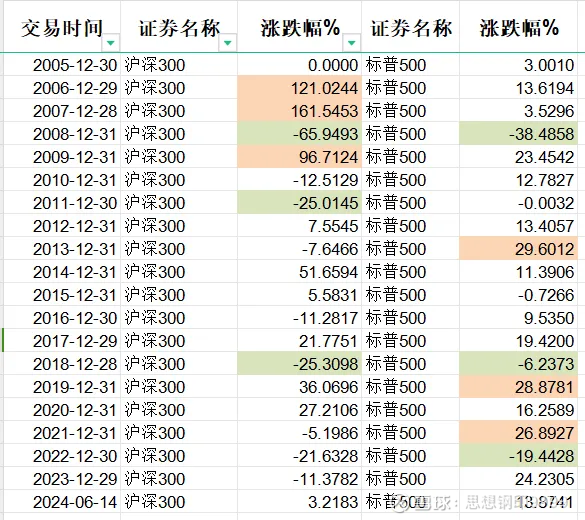The height and width of the screenshot is (520, 585).
Task: Click the -11.2817 value cell
Action: [x=299, y=318]
